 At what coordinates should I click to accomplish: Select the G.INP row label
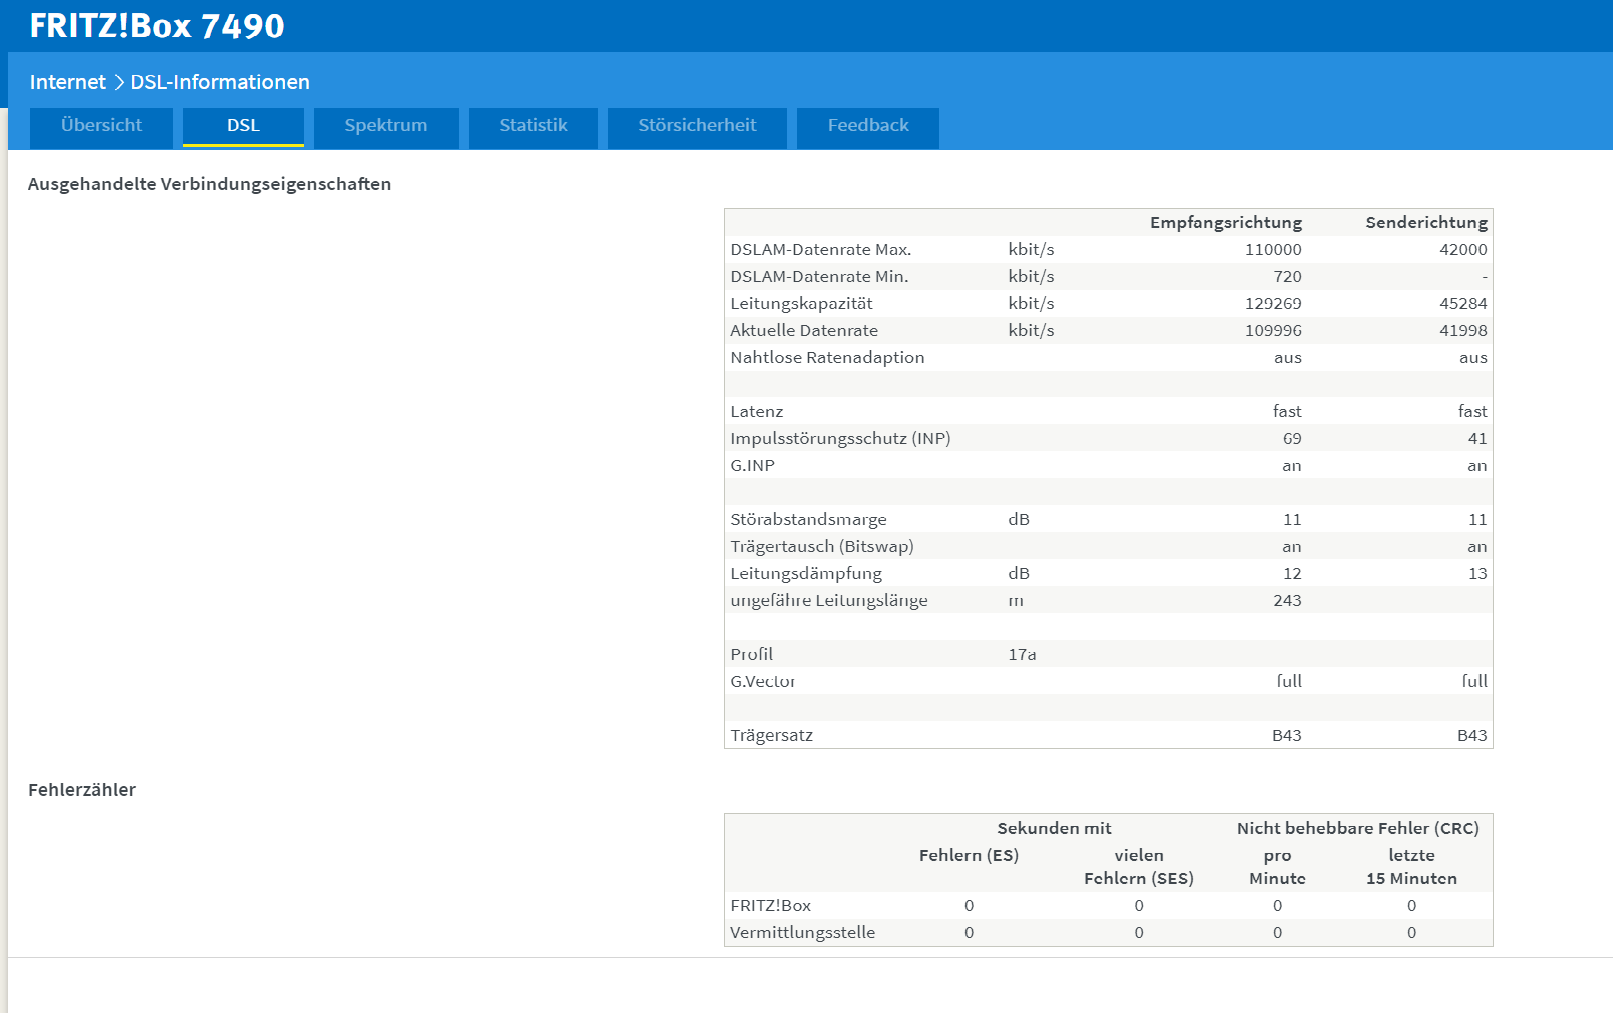(752, 466)
